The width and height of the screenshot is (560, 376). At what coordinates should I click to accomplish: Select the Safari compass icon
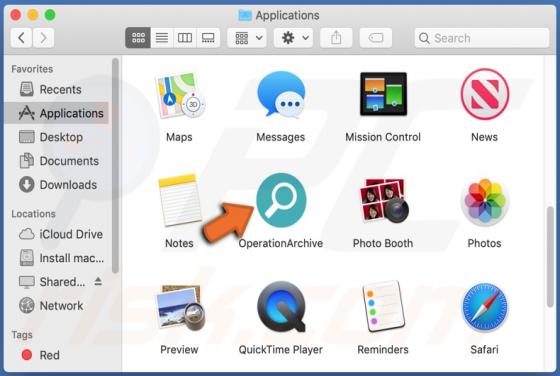485,308
